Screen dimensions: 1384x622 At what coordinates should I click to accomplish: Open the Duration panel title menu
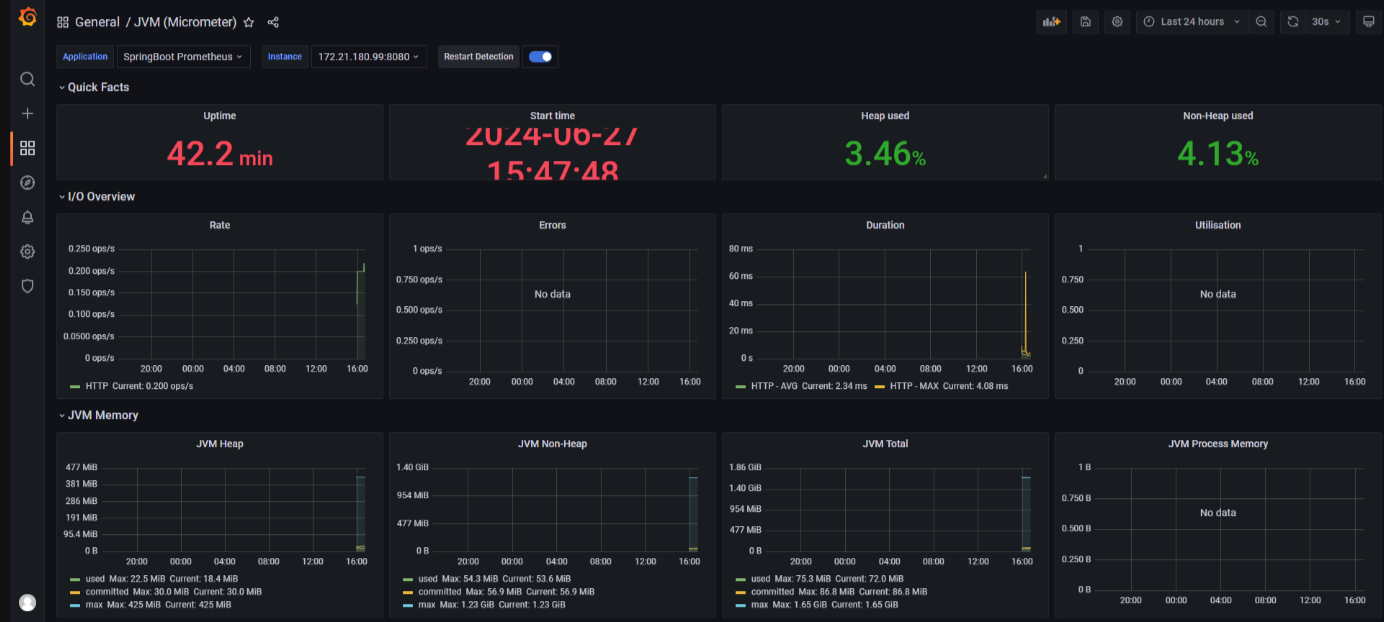885,225
